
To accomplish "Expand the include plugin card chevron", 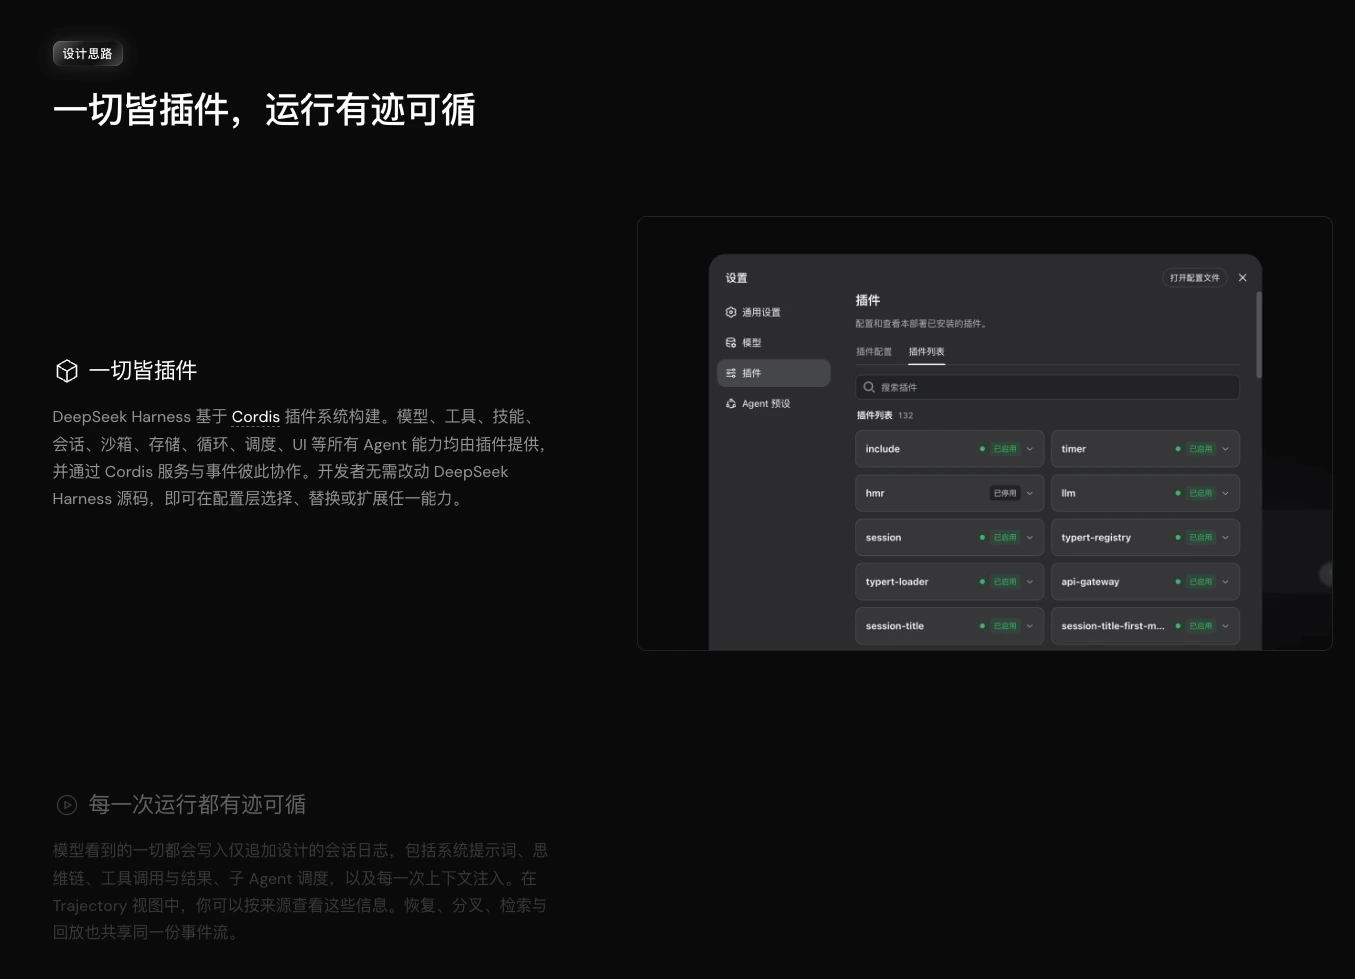I will pos(1030,449).
